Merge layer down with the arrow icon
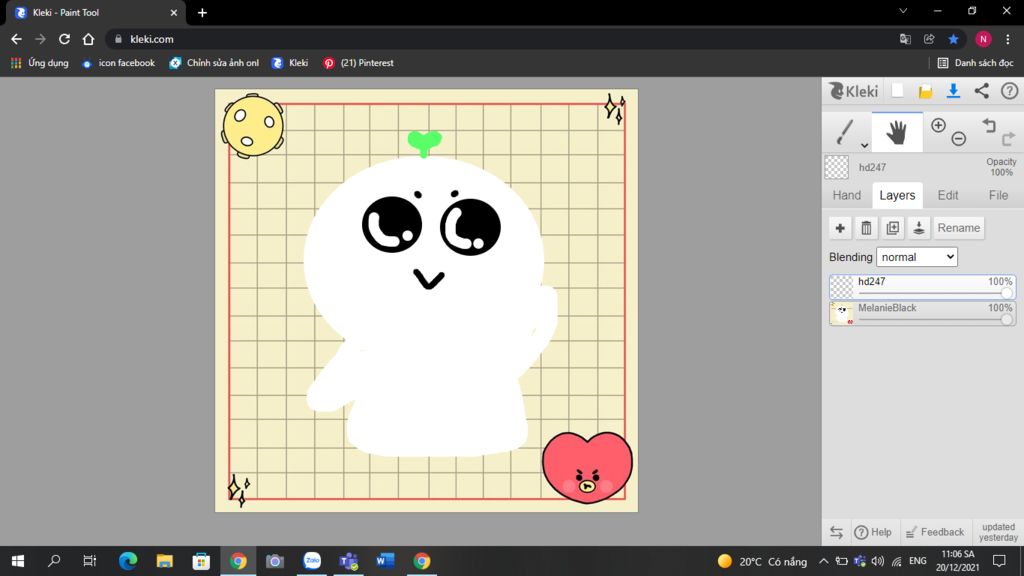This screenshot has height=576, width=1024. coord(918,228)
